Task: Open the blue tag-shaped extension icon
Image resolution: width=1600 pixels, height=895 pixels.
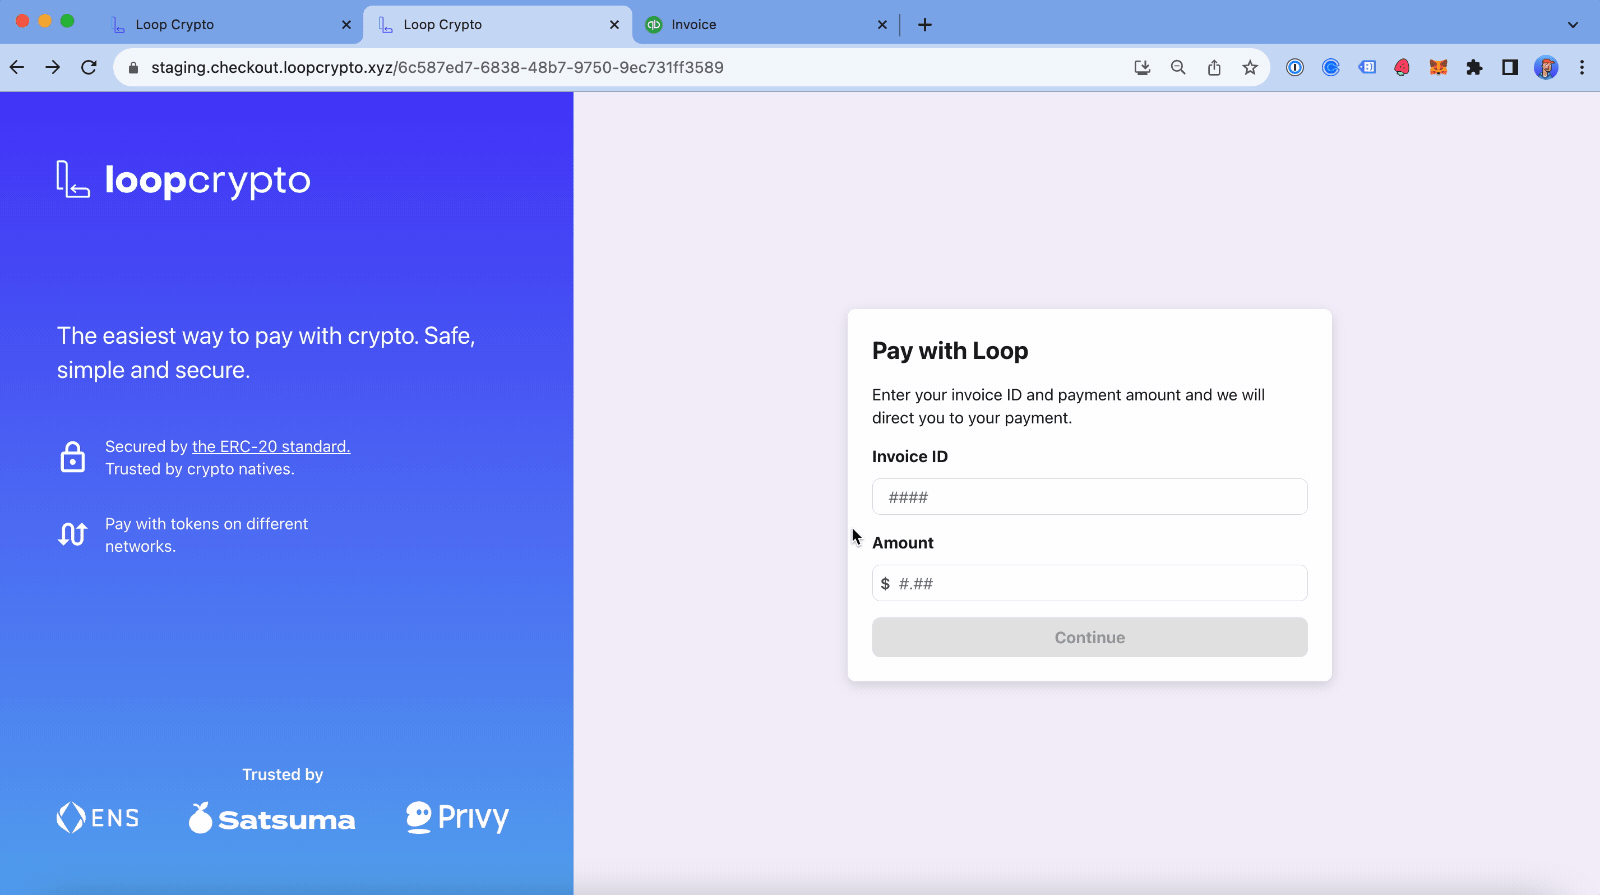Action: [1367, 67]
